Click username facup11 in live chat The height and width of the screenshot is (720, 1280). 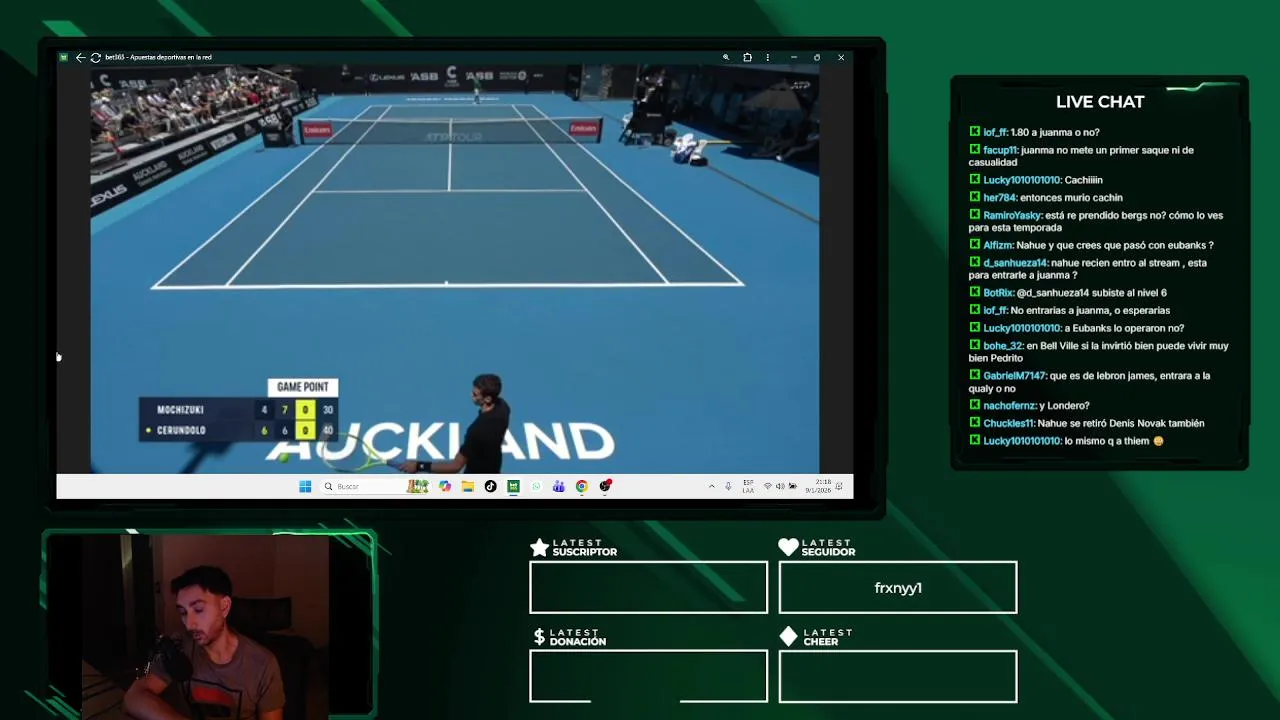(1000, 150)
